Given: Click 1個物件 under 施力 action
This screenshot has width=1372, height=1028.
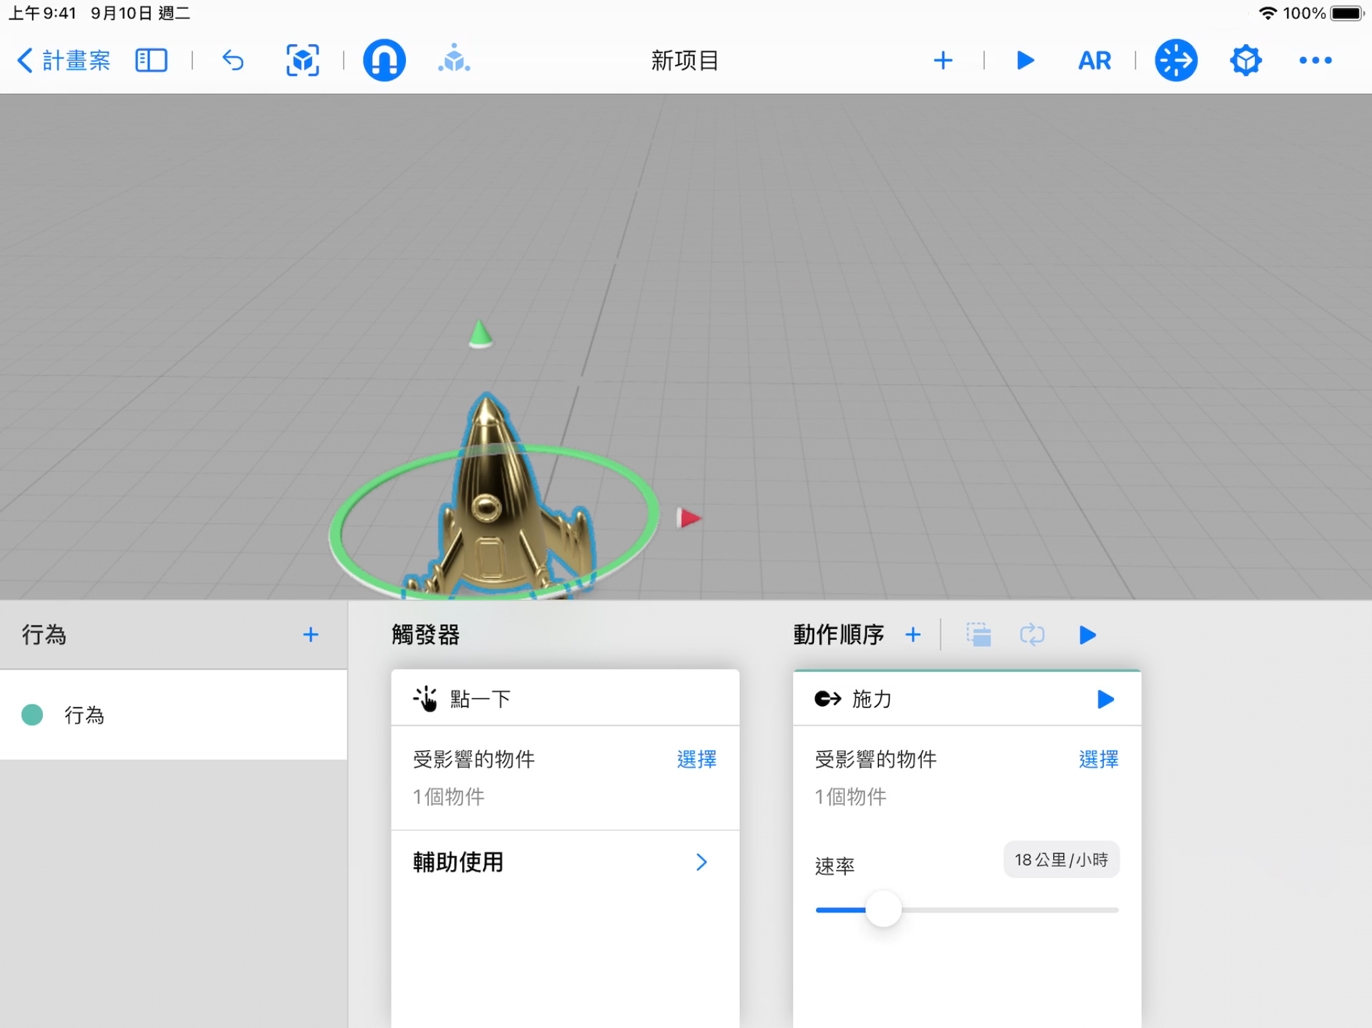Looking at the screenshot, I should (x=851, y=797).
